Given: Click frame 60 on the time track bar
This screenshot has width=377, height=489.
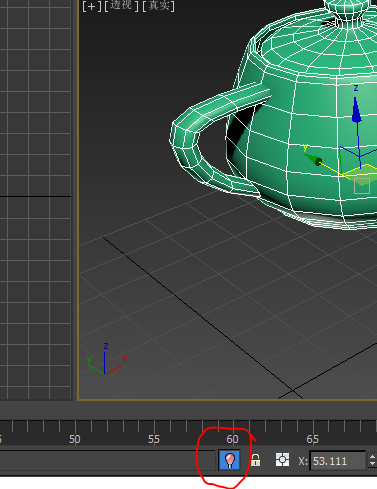Looking at the screenshot, I should pyautogui.click(x=232, y=439).
